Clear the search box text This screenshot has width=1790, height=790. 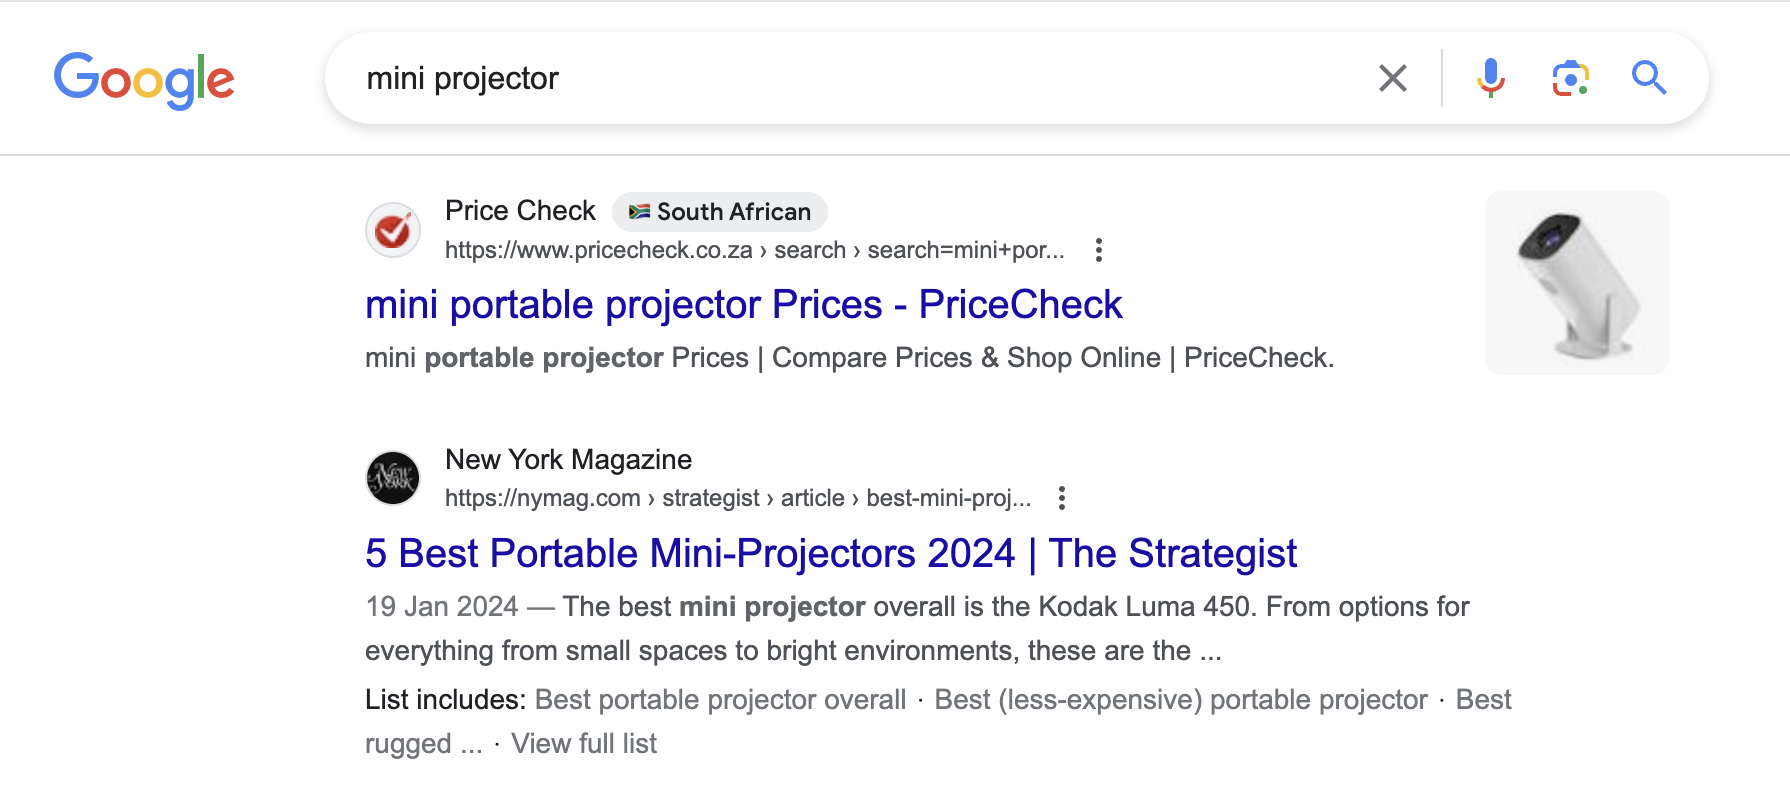[x=1392, y=78]
